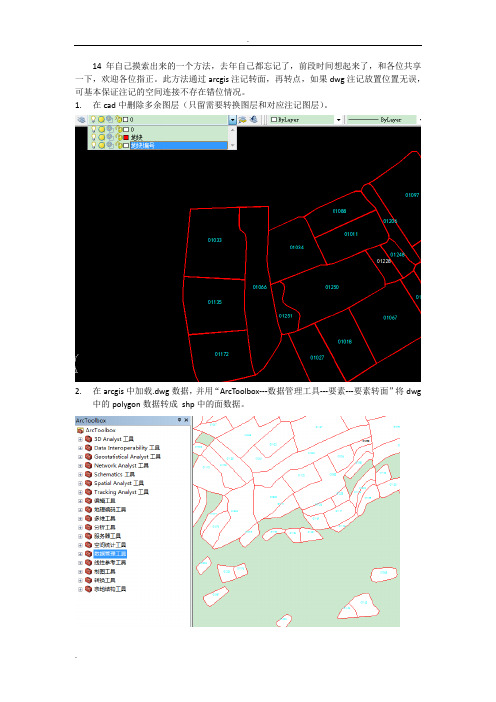Toggle the bulb of the red-swatch layer

pos(93,137)
